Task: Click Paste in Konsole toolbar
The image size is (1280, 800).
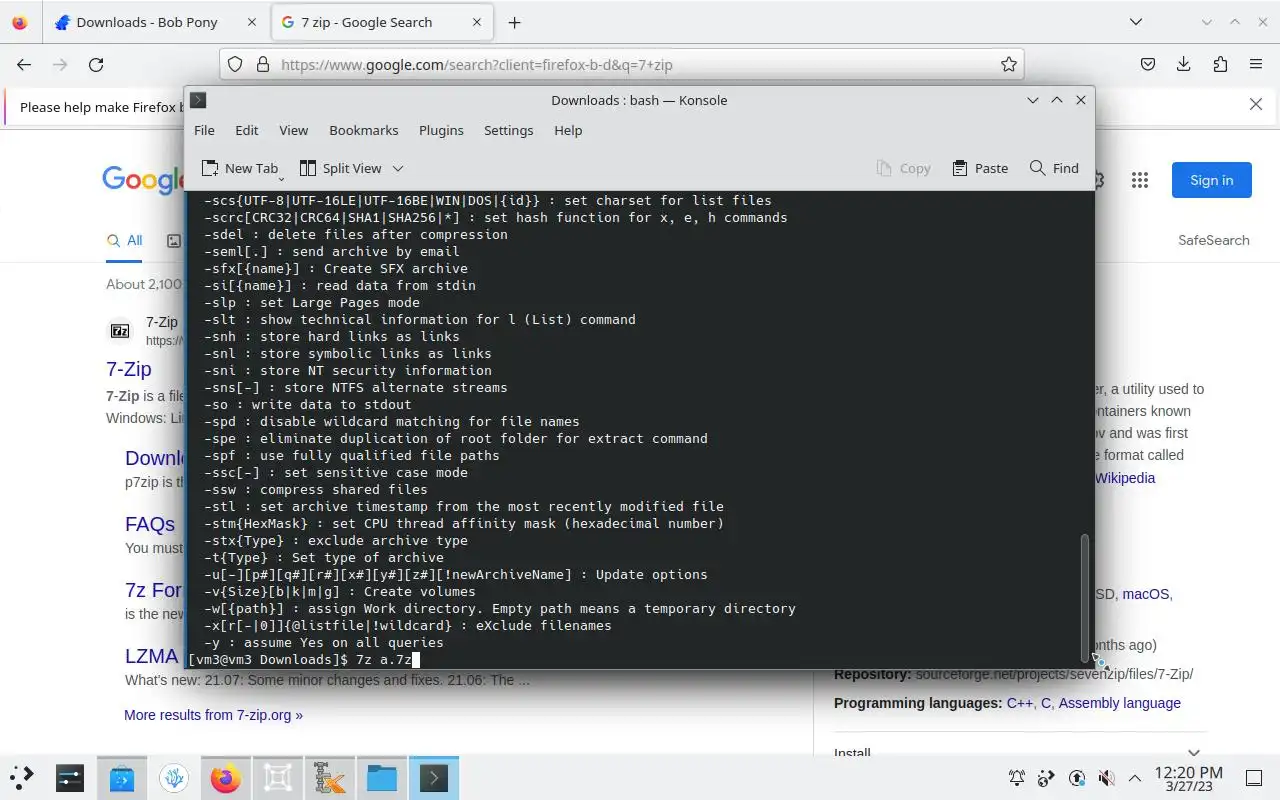Action: (x=980, y=168)
